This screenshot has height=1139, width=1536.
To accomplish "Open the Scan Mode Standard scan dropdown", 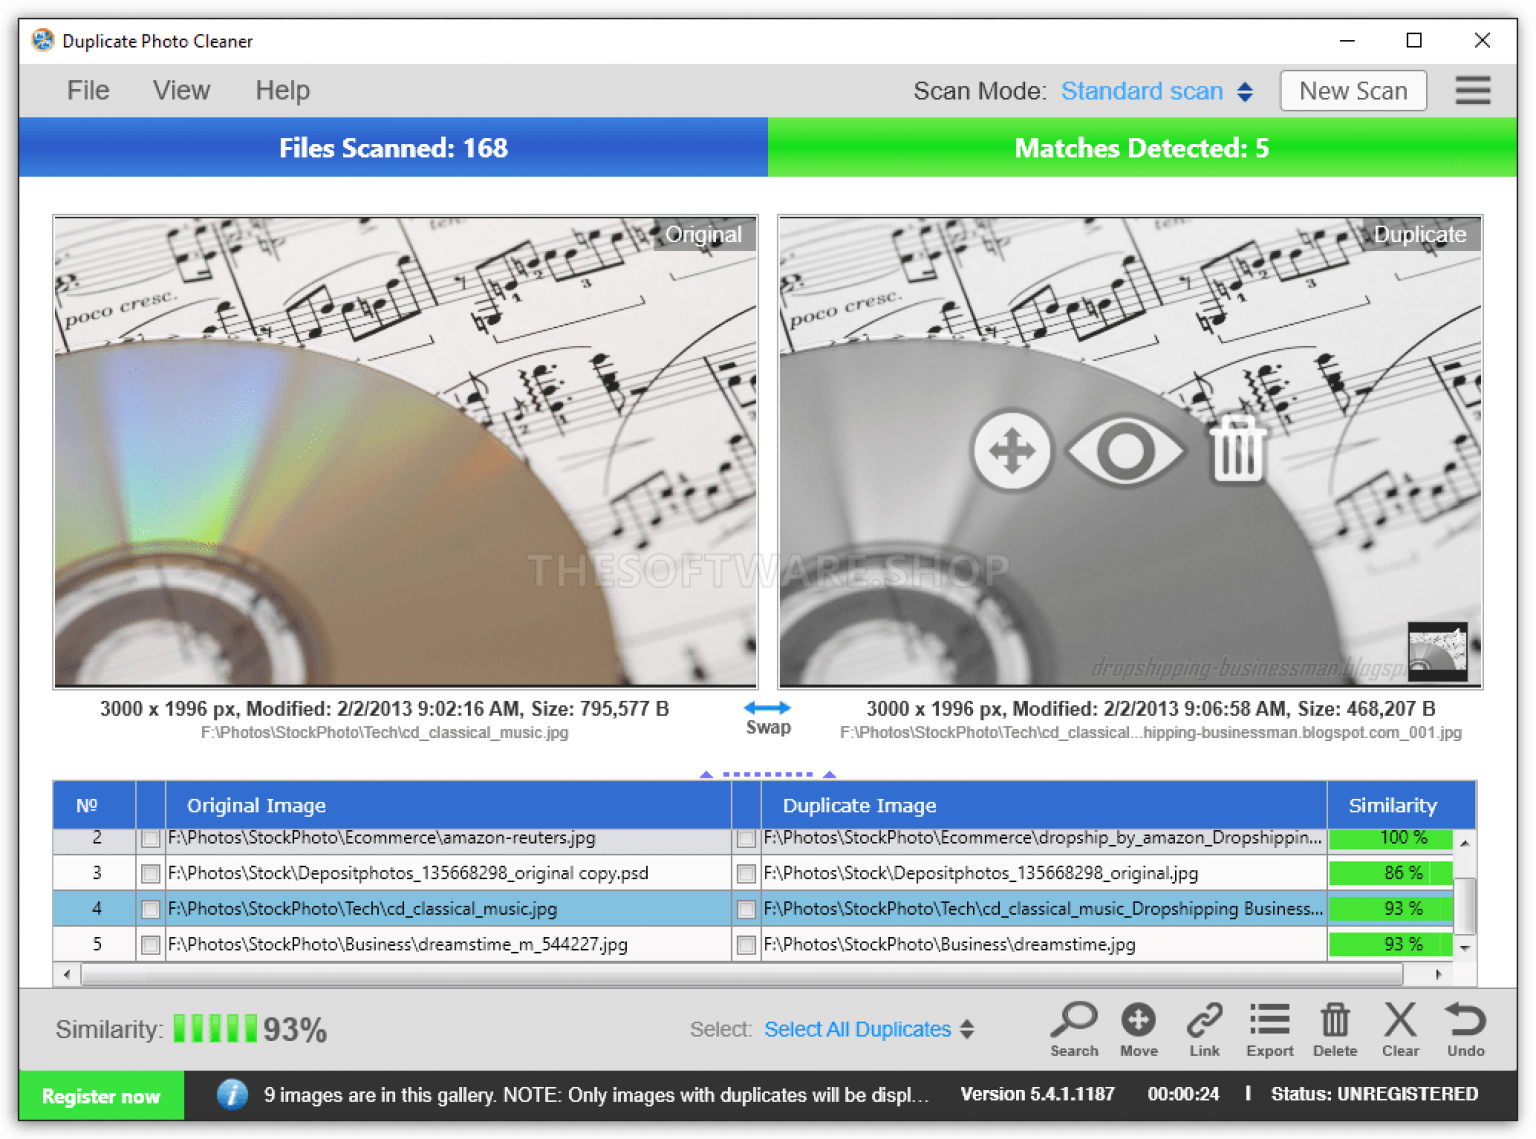I will point(1157,91).
